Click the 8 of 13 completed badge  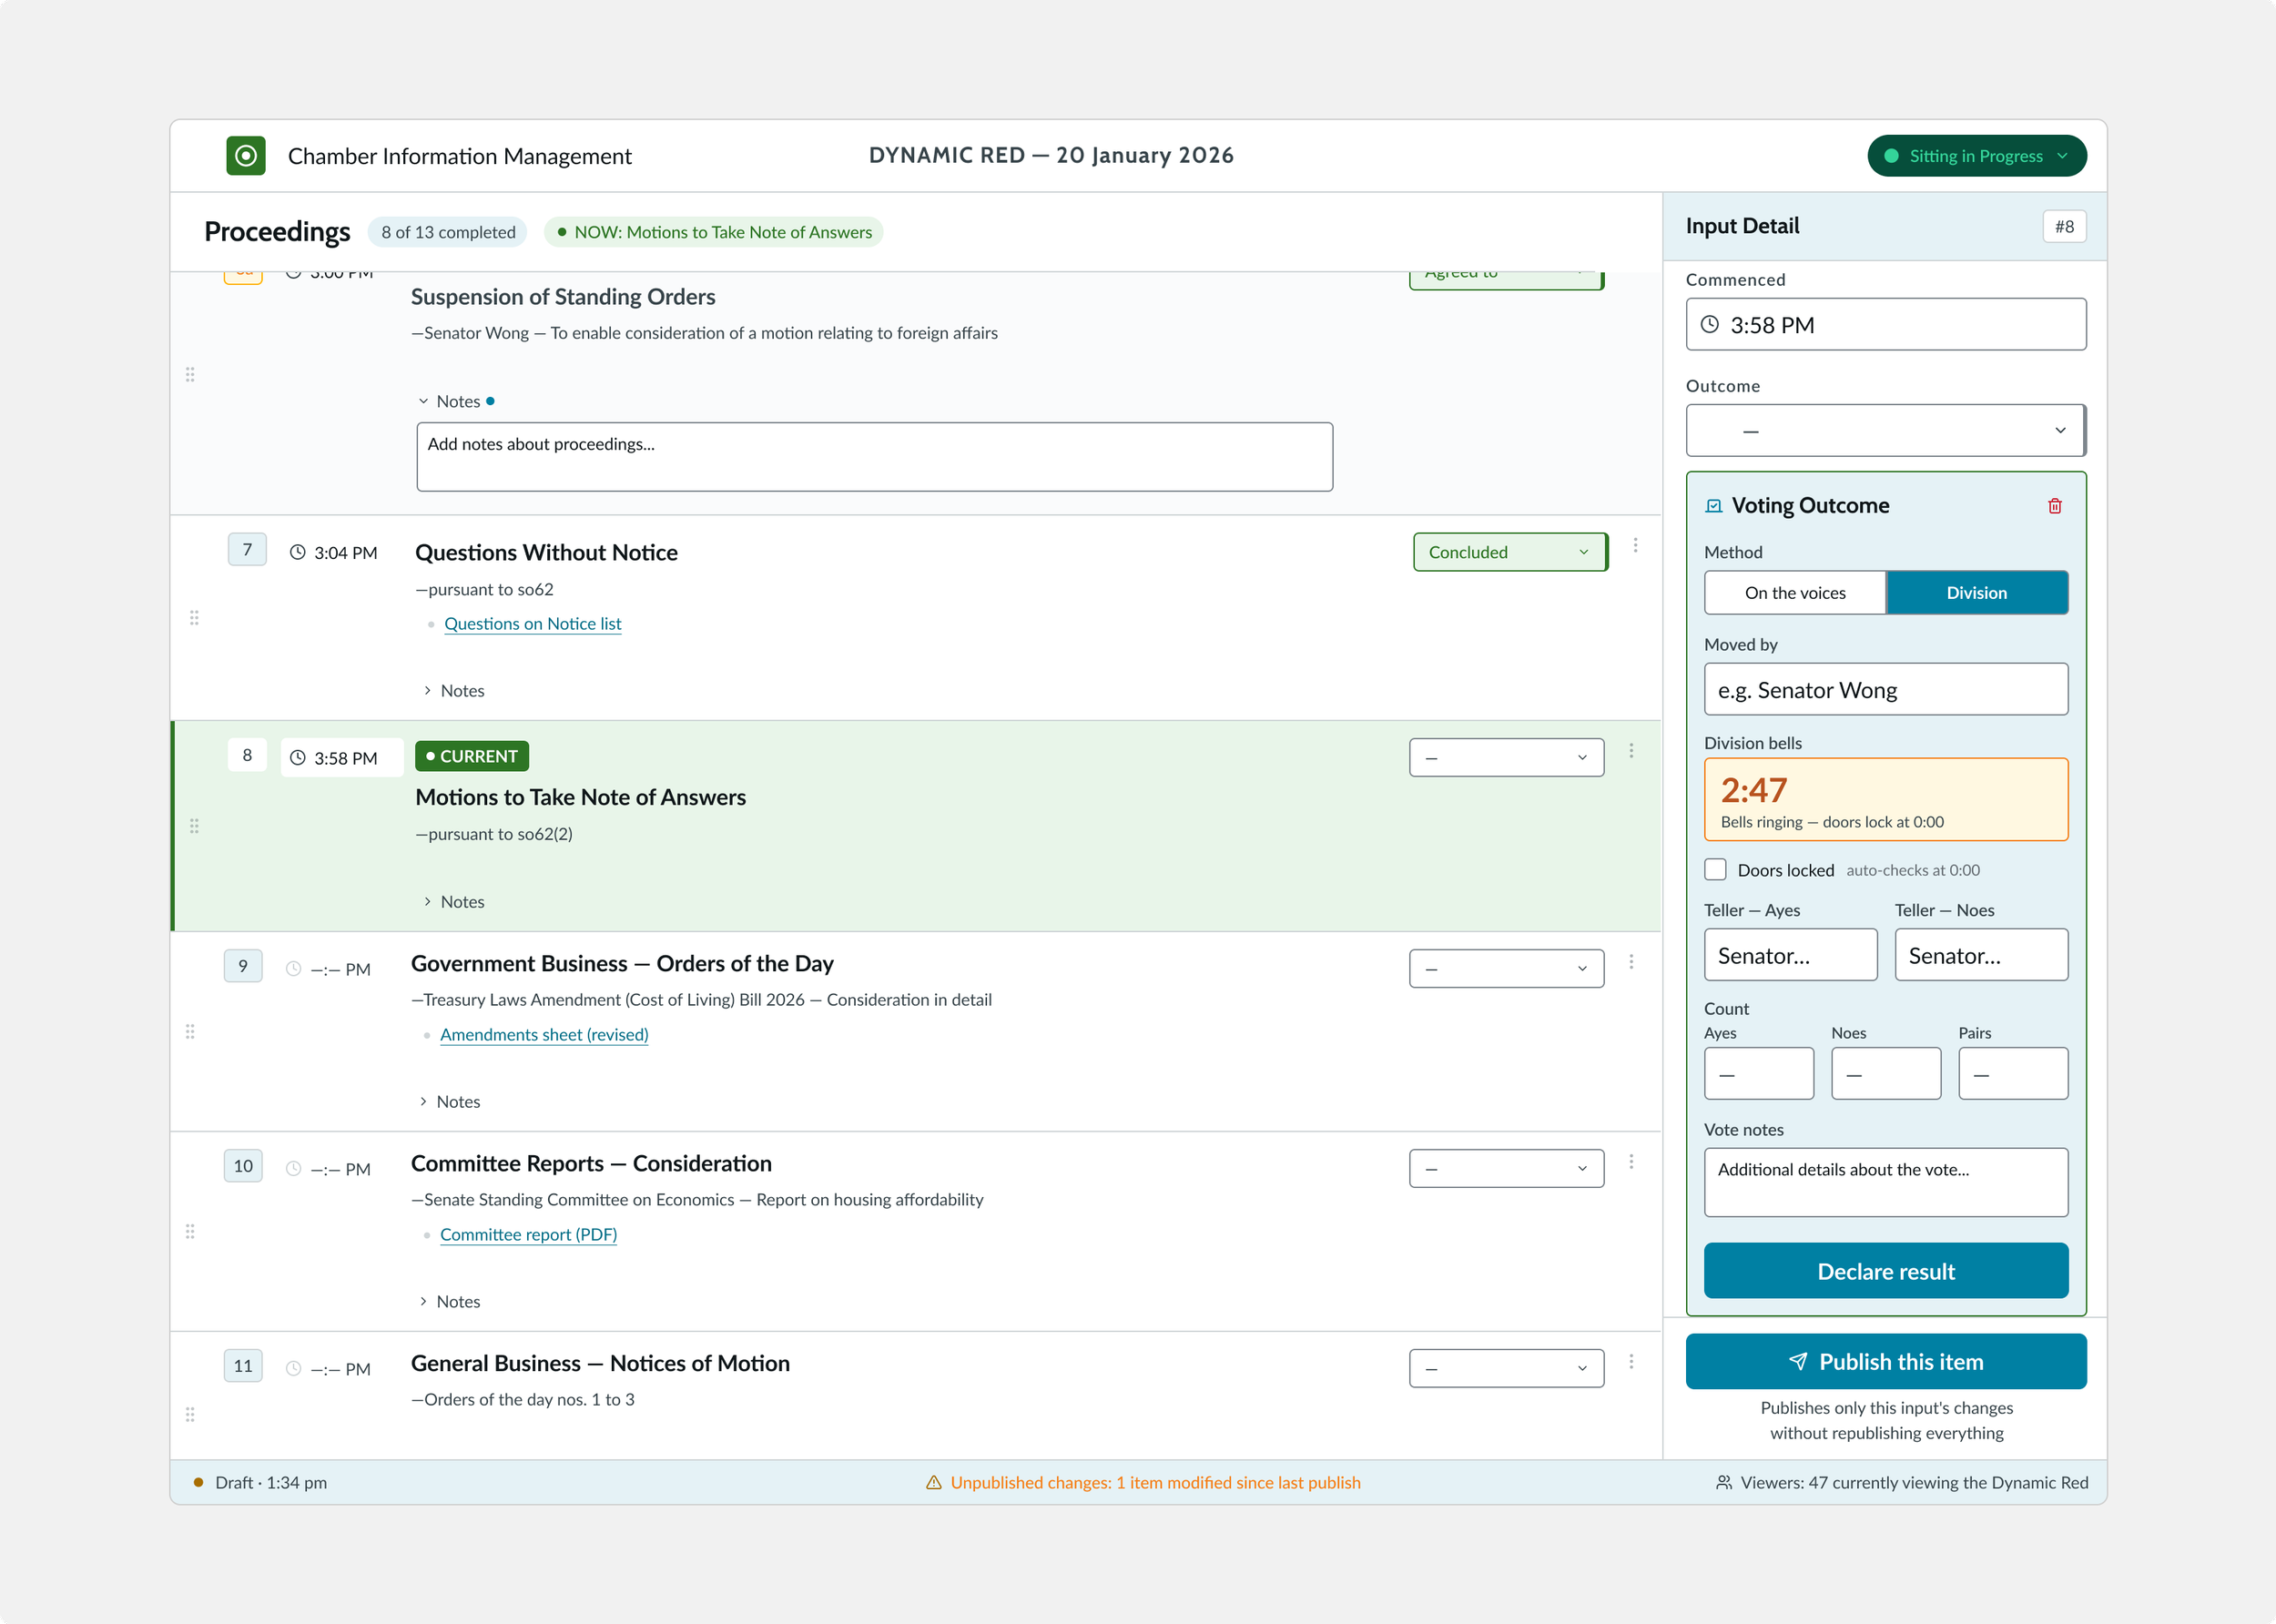448,232
